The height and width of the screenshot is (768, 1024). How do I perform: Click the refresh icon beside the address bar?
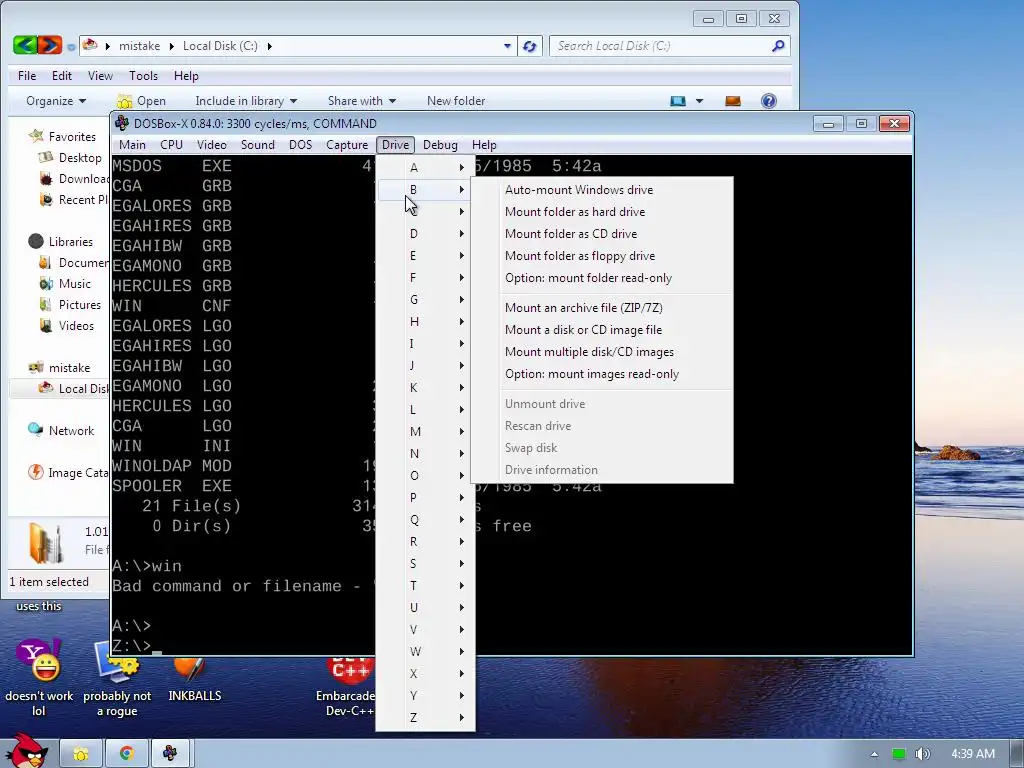coord(530,46)
